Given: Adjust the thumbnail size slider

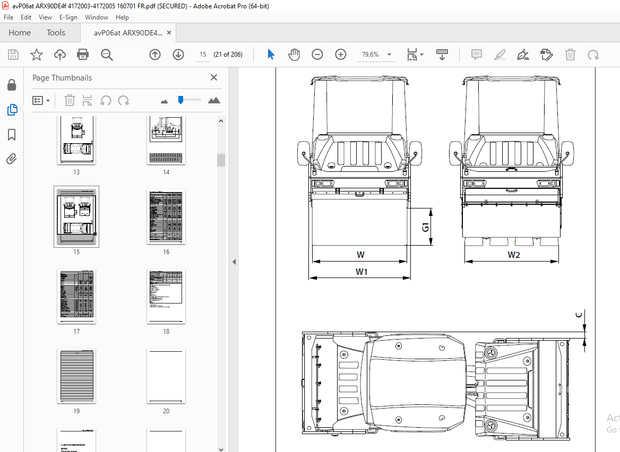Looking at the screenshot, I should pyautogui.click(x=181, y=100).
